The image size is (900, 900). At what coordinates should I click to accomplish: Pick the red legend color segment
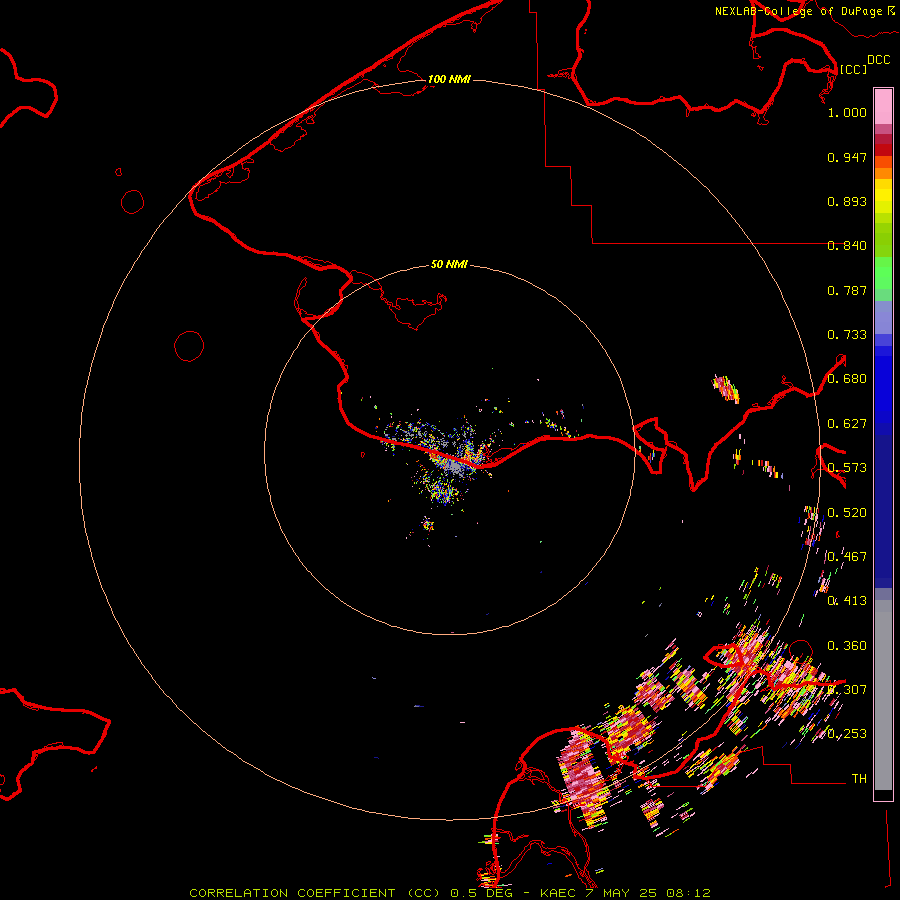tap(883, 150)
